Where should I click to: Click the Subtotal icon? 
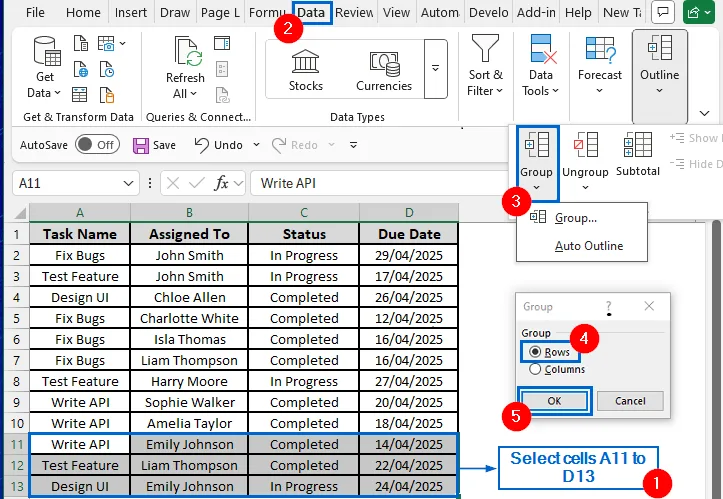[x=638, y=144]
